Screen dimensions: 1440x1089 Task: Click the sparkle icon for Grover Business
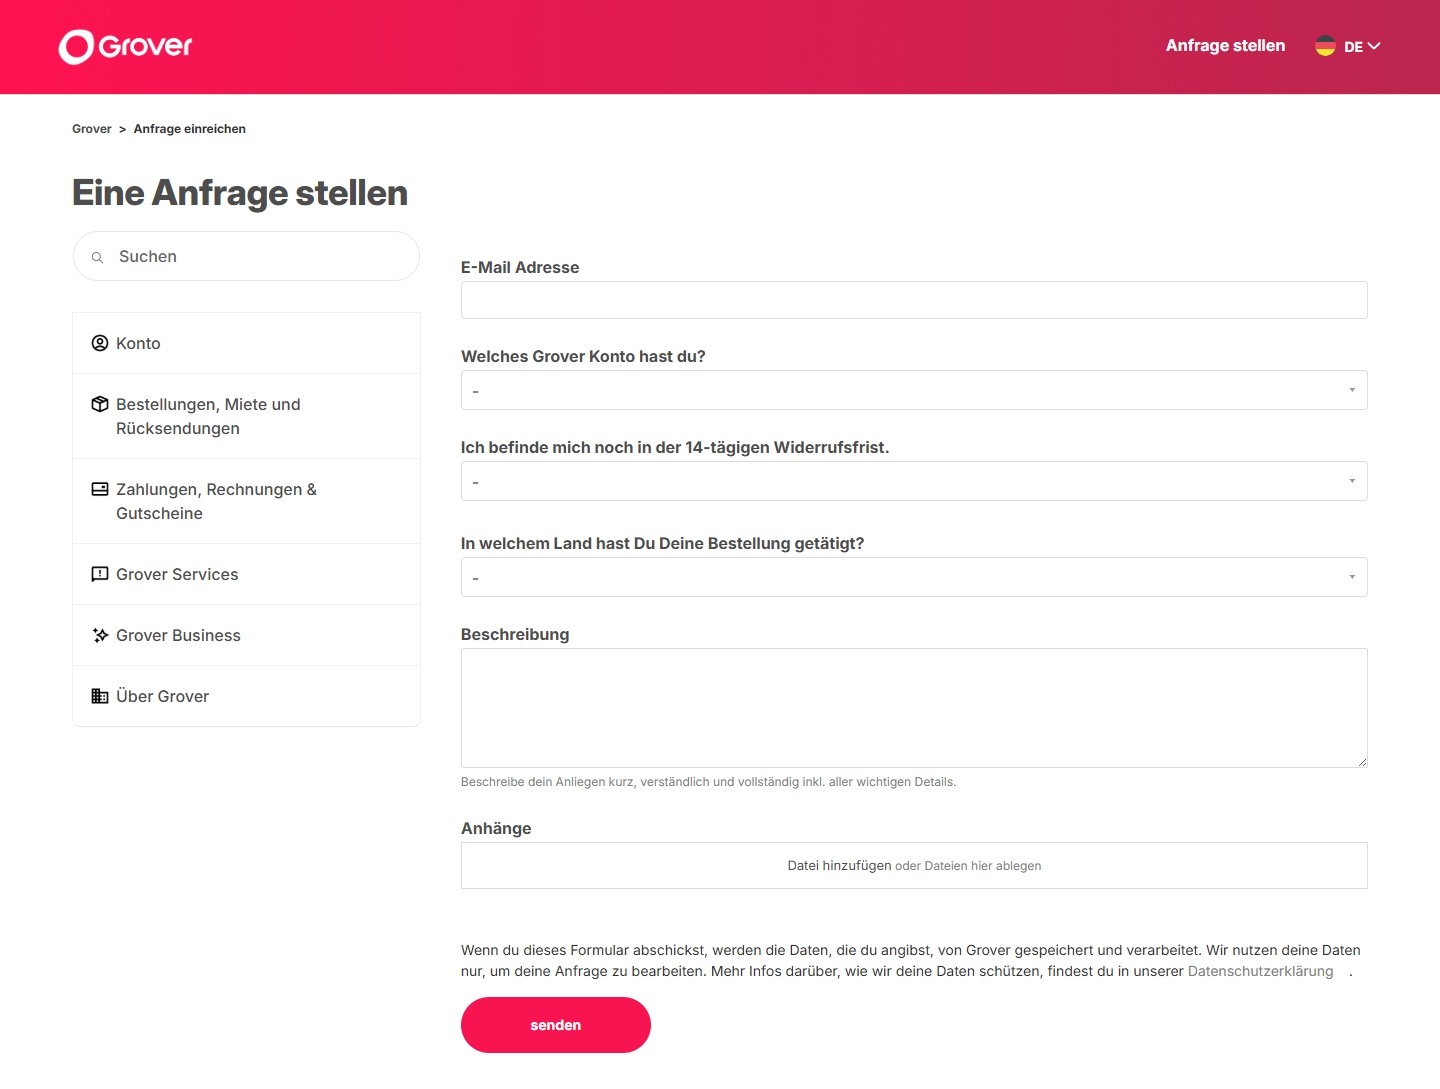(x=100, y=635)
